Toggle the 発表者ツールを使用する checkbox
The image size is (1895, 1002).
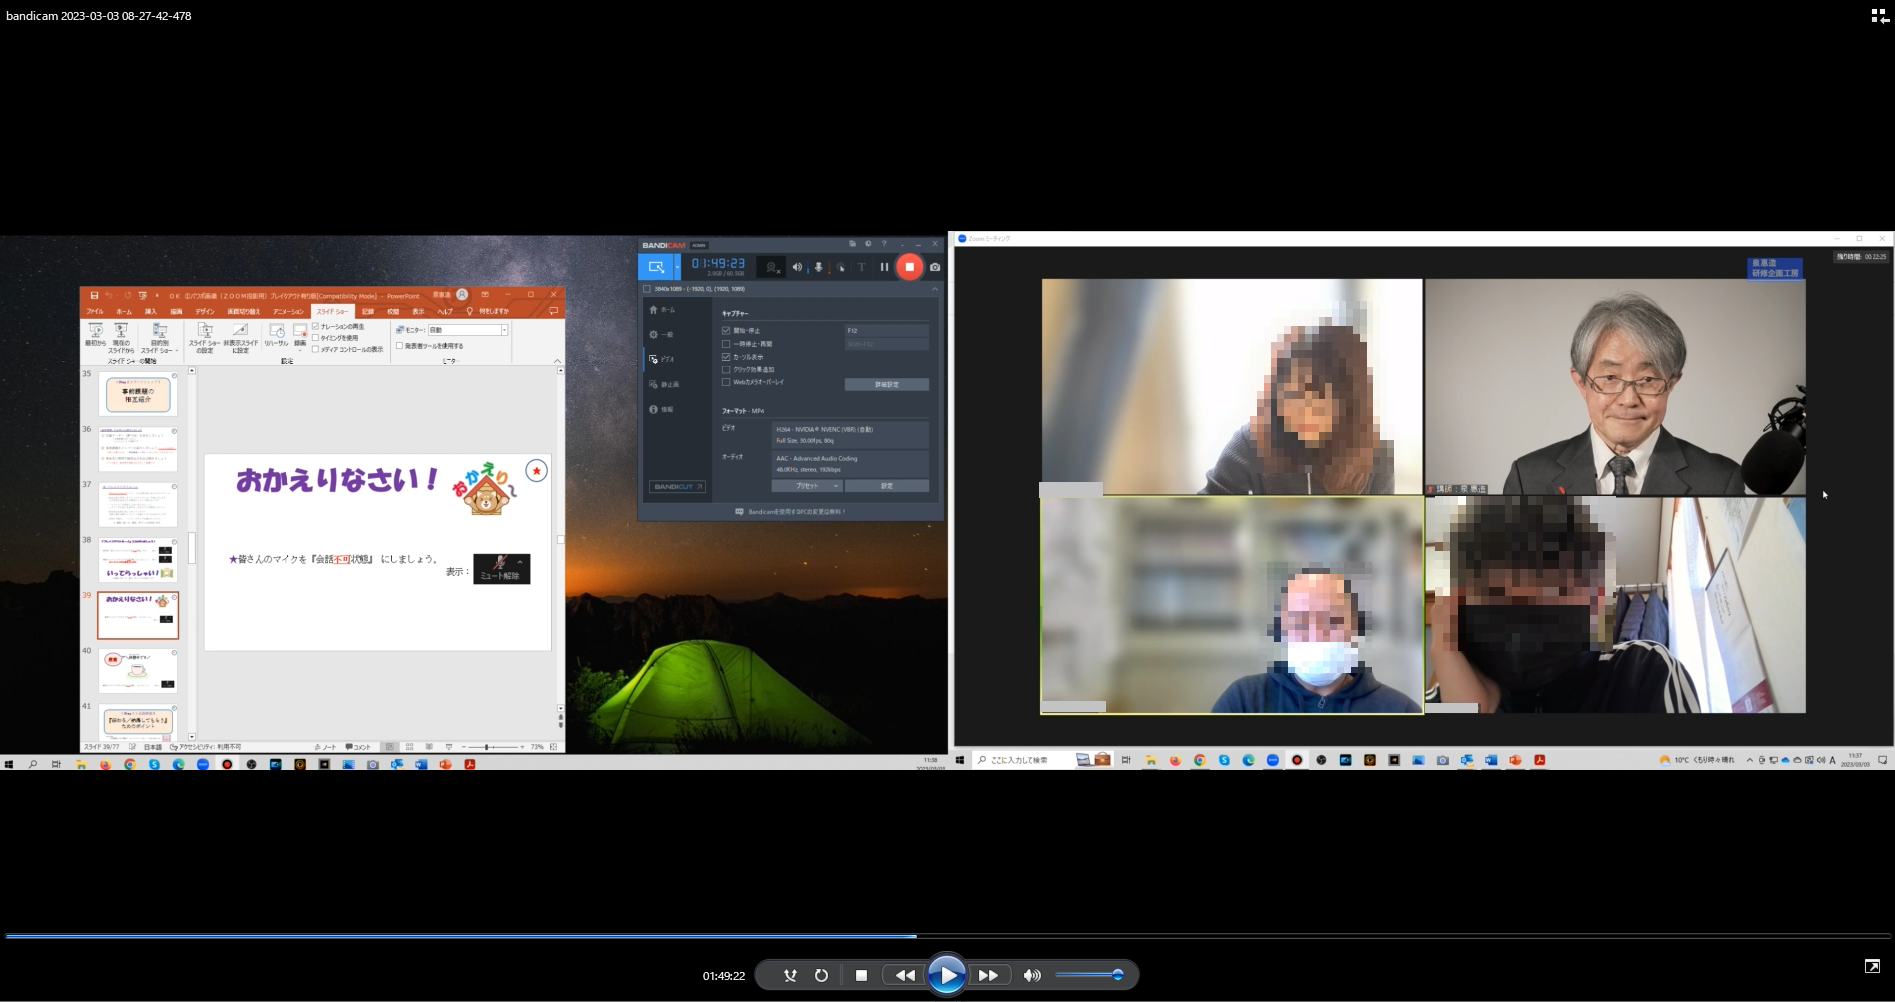pyautogui.click(x=400, y=346)
